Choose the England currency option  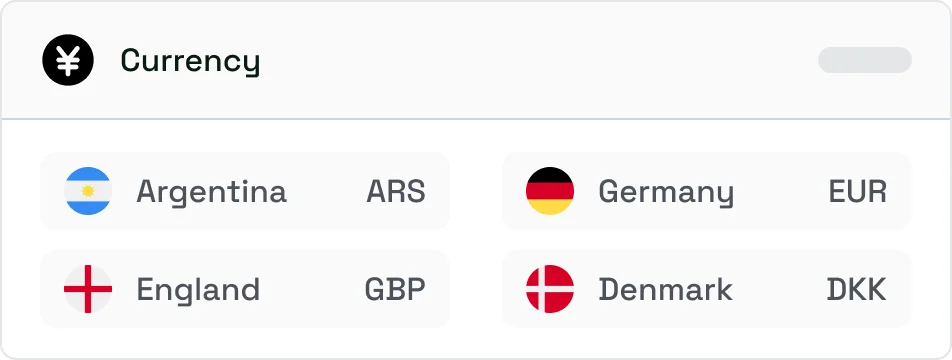point(245,289)
